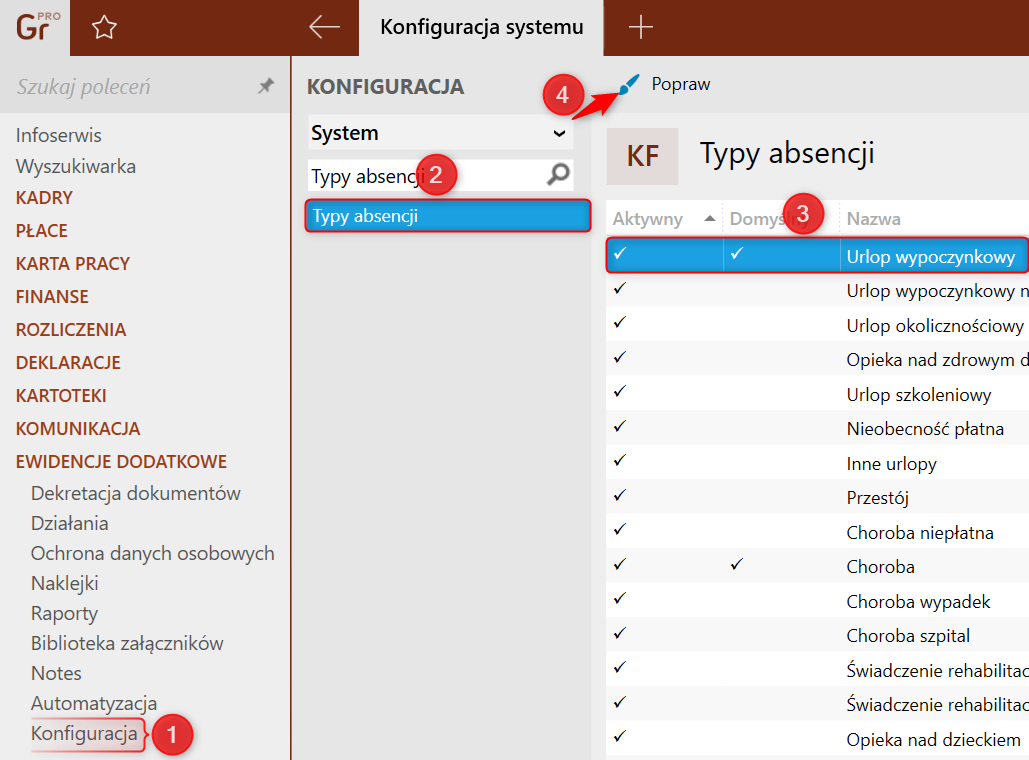Click the KF tile icon
Image resolution: width=1029 pixels, height=760 pixels.
pos(642,156)
